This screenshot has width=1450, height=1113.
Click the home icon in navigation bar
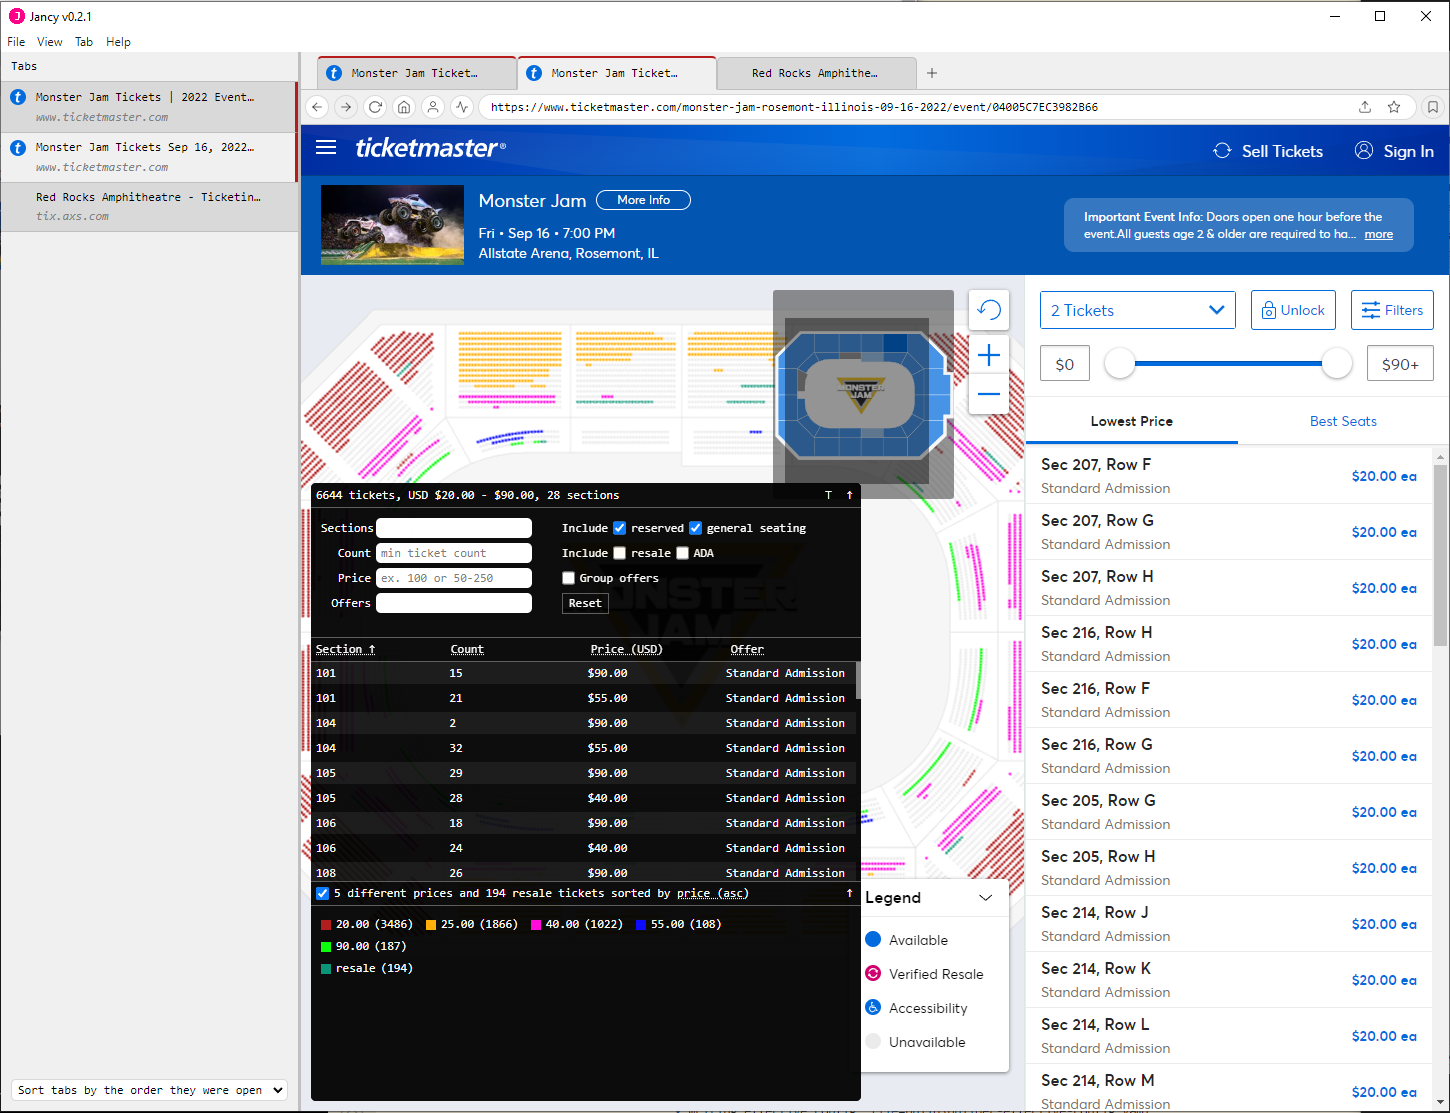click(x=404, y=107)
